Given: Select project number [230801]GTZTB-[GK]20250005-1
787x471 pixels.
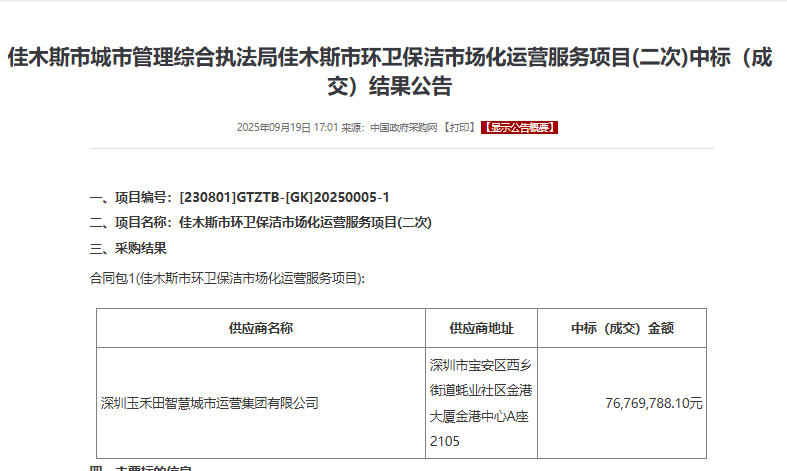Looking at the screenshot, I should pyautogui.click(x=284, y=197).
